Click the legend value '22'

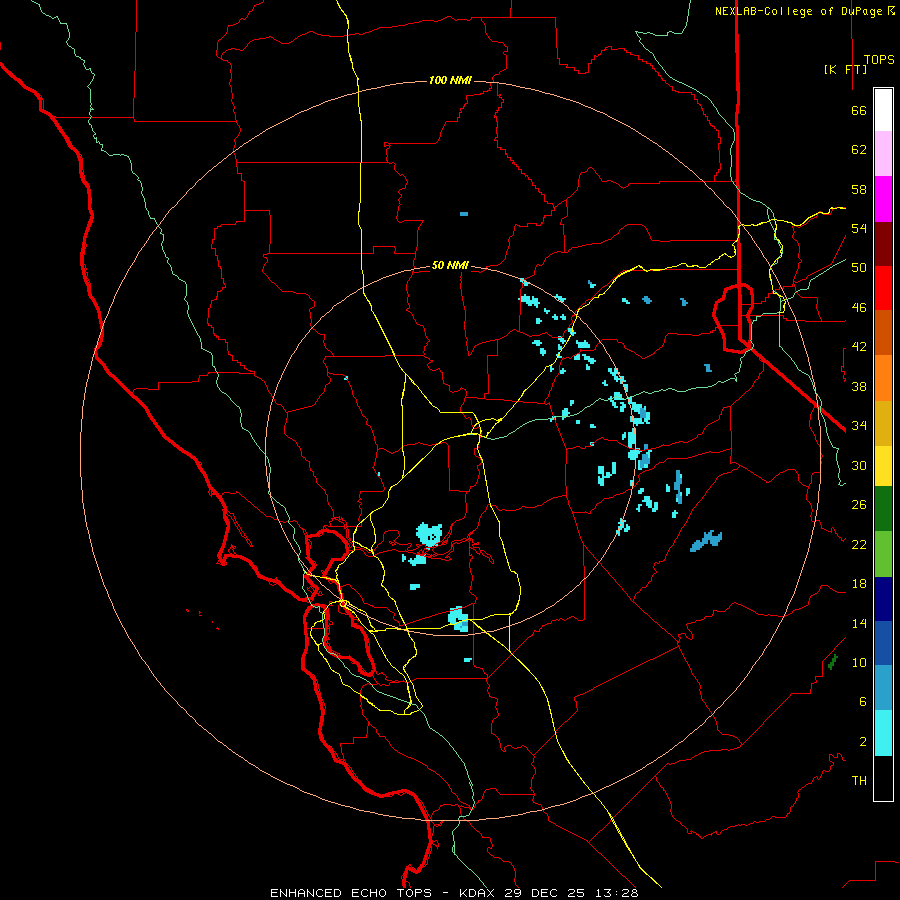pyautogui.click(x=859, y=544)
